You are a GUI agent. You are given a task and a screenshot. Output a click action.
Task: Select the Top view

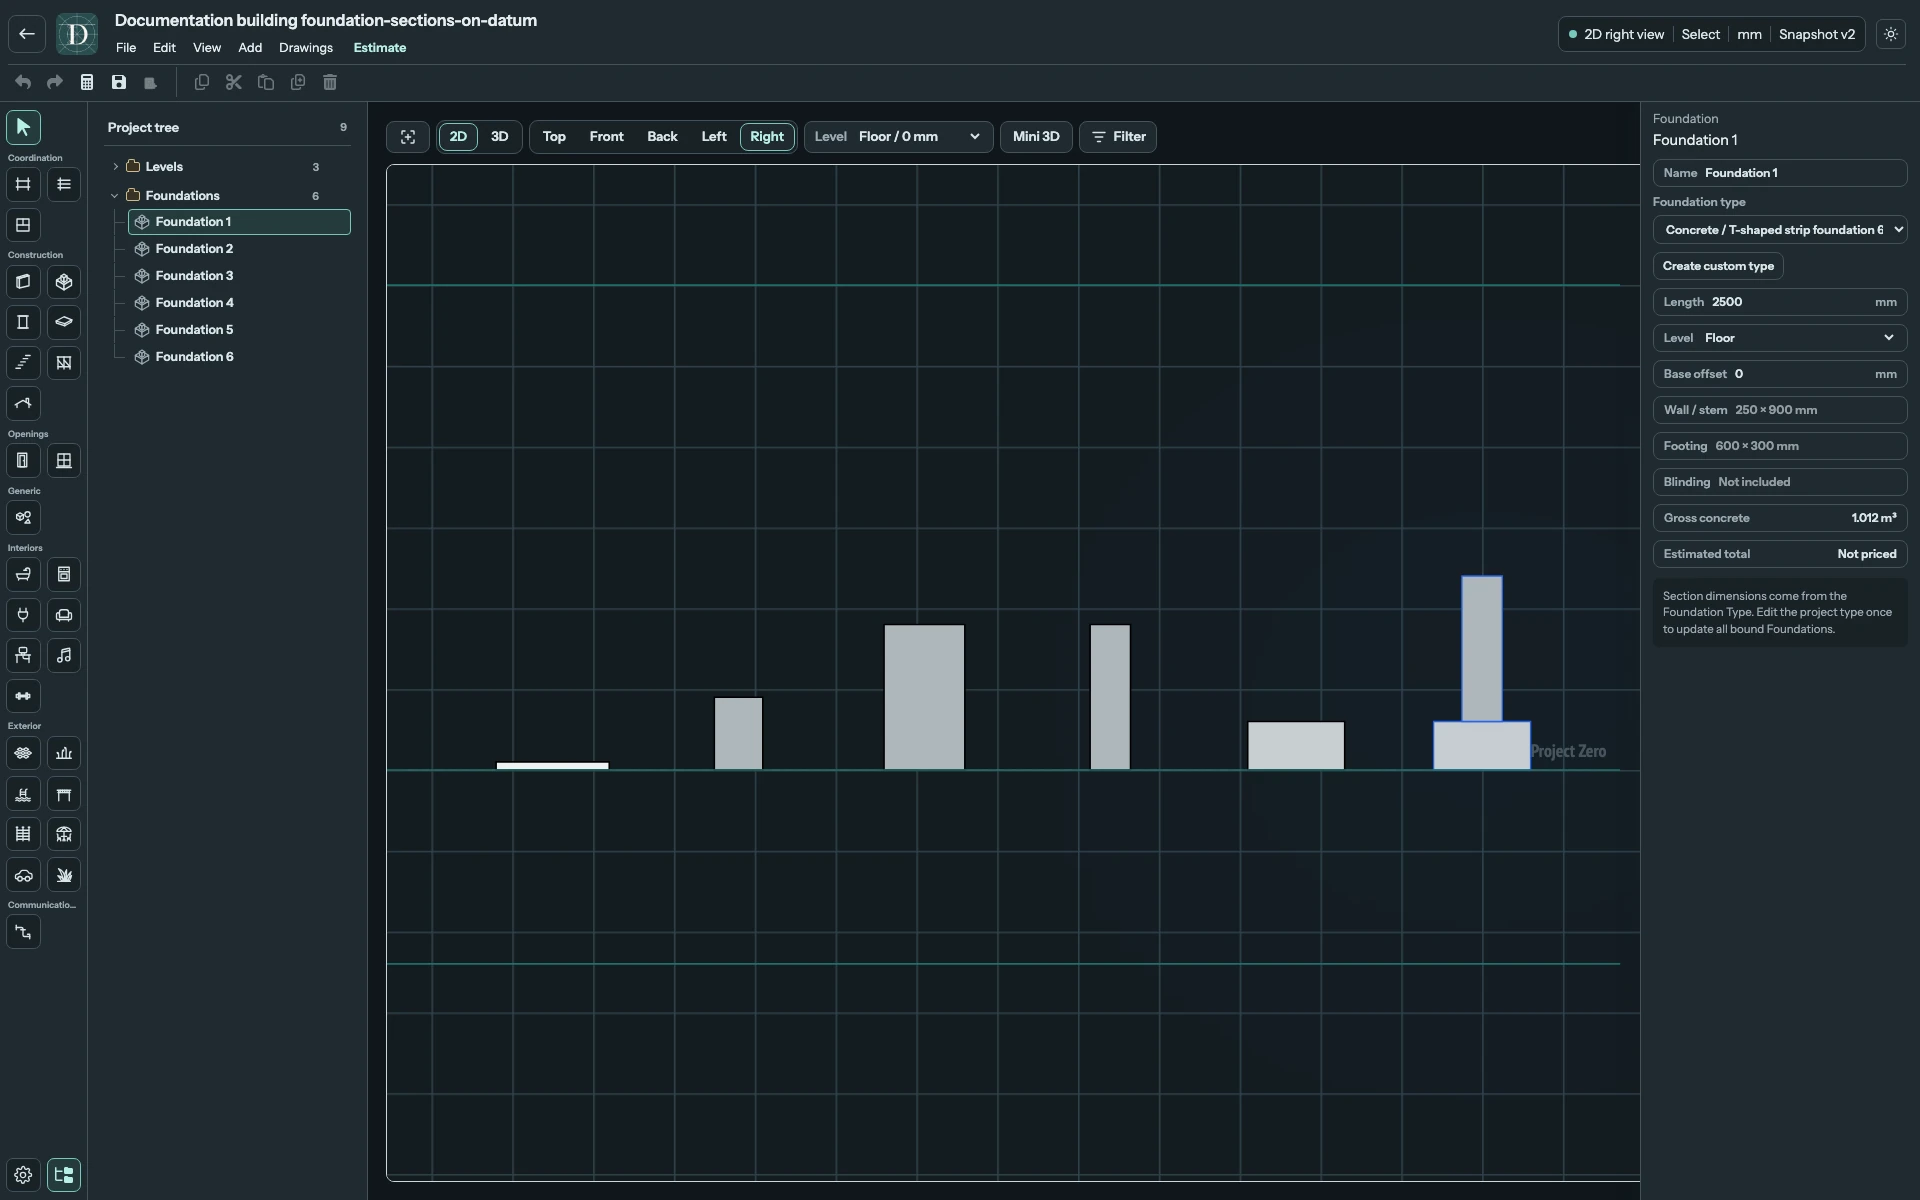[554, 137]
